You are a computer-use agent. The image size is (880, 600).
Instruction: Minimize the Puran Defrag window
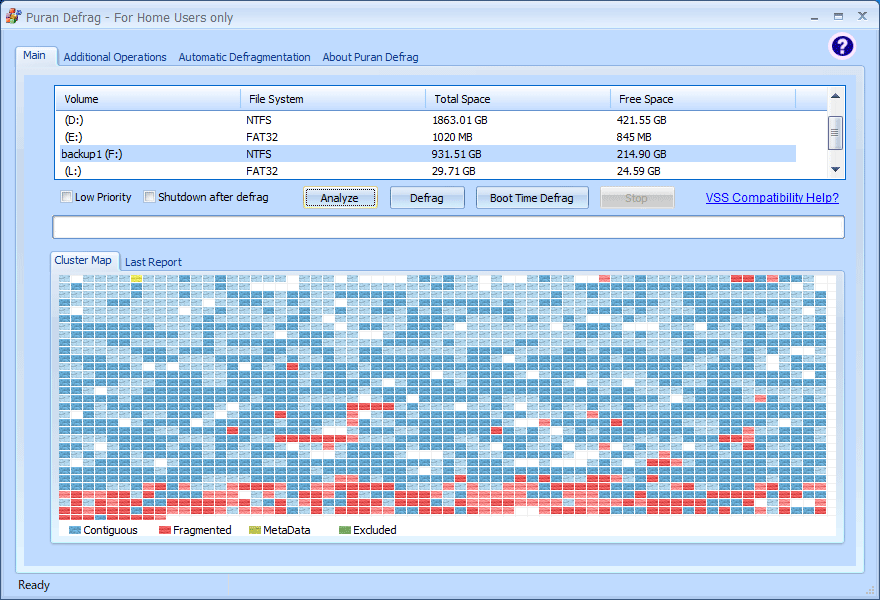(x=814, y=17)
